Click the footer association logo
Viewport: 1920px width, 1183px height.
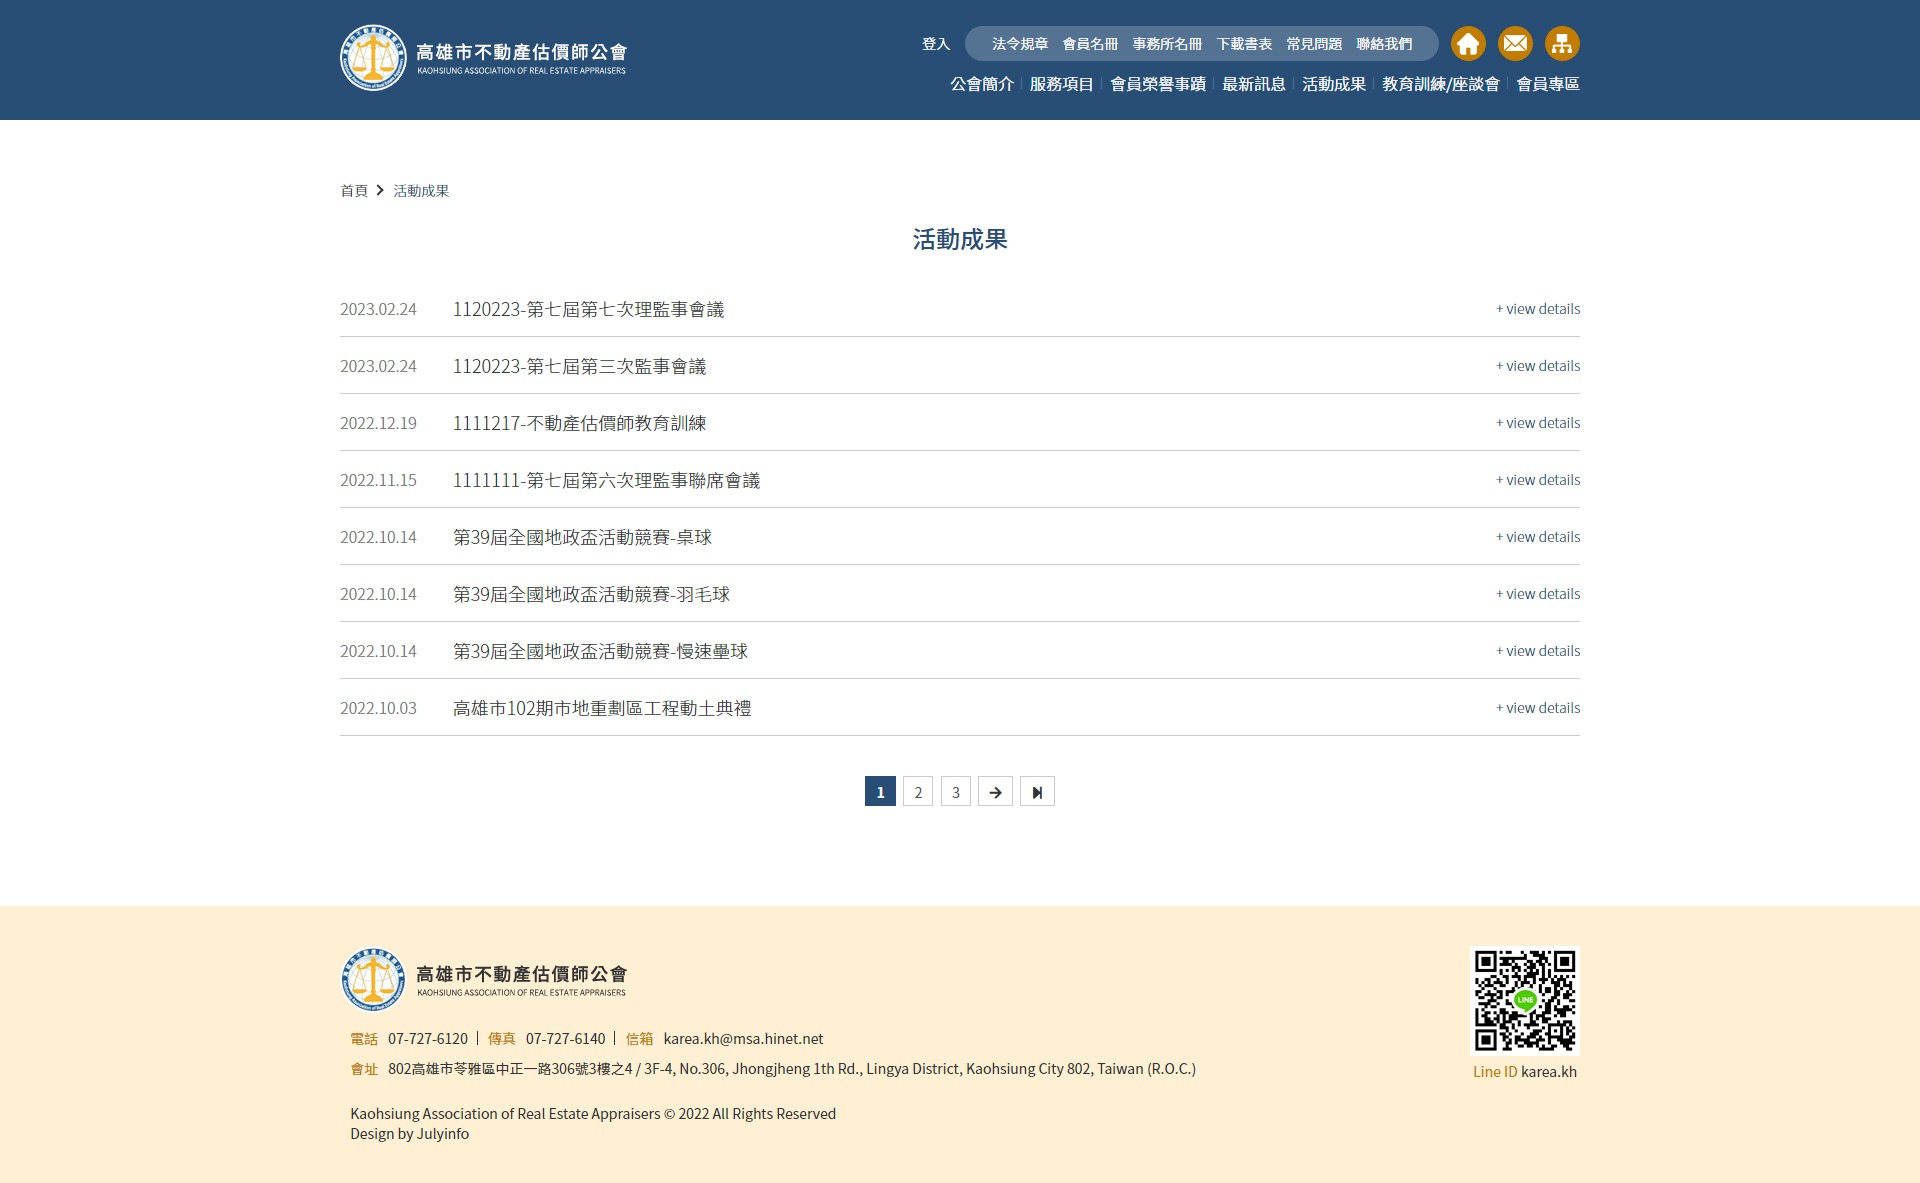488,979
